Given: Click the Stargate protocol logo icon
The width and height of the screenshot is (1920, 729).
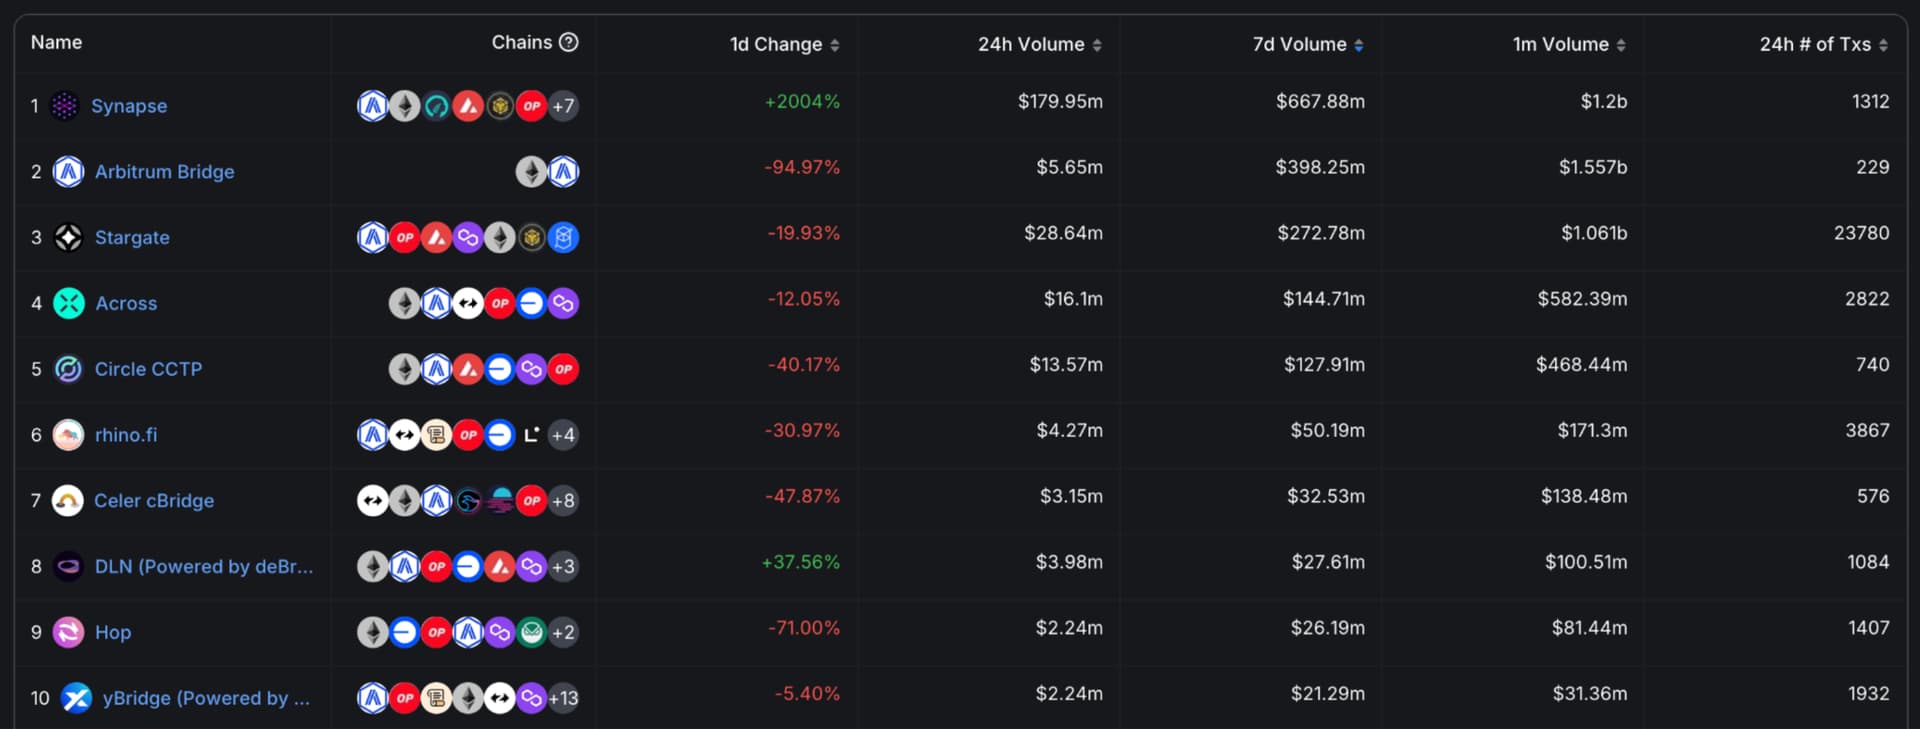Looking at the screenshot, I should click(68, 237).
